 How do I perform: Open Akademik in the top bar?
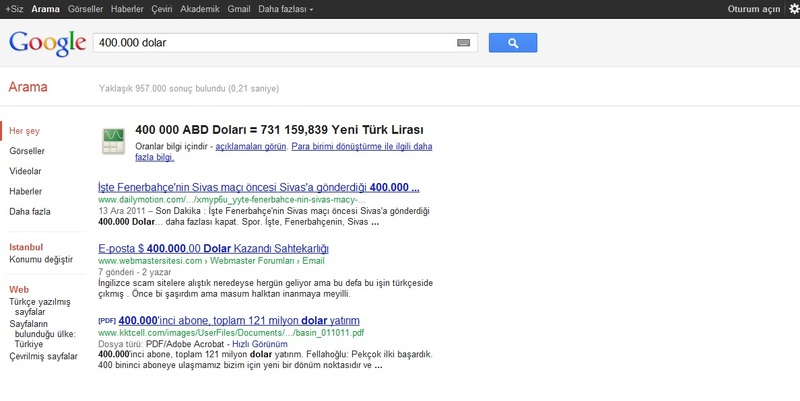tap(200, 9)
